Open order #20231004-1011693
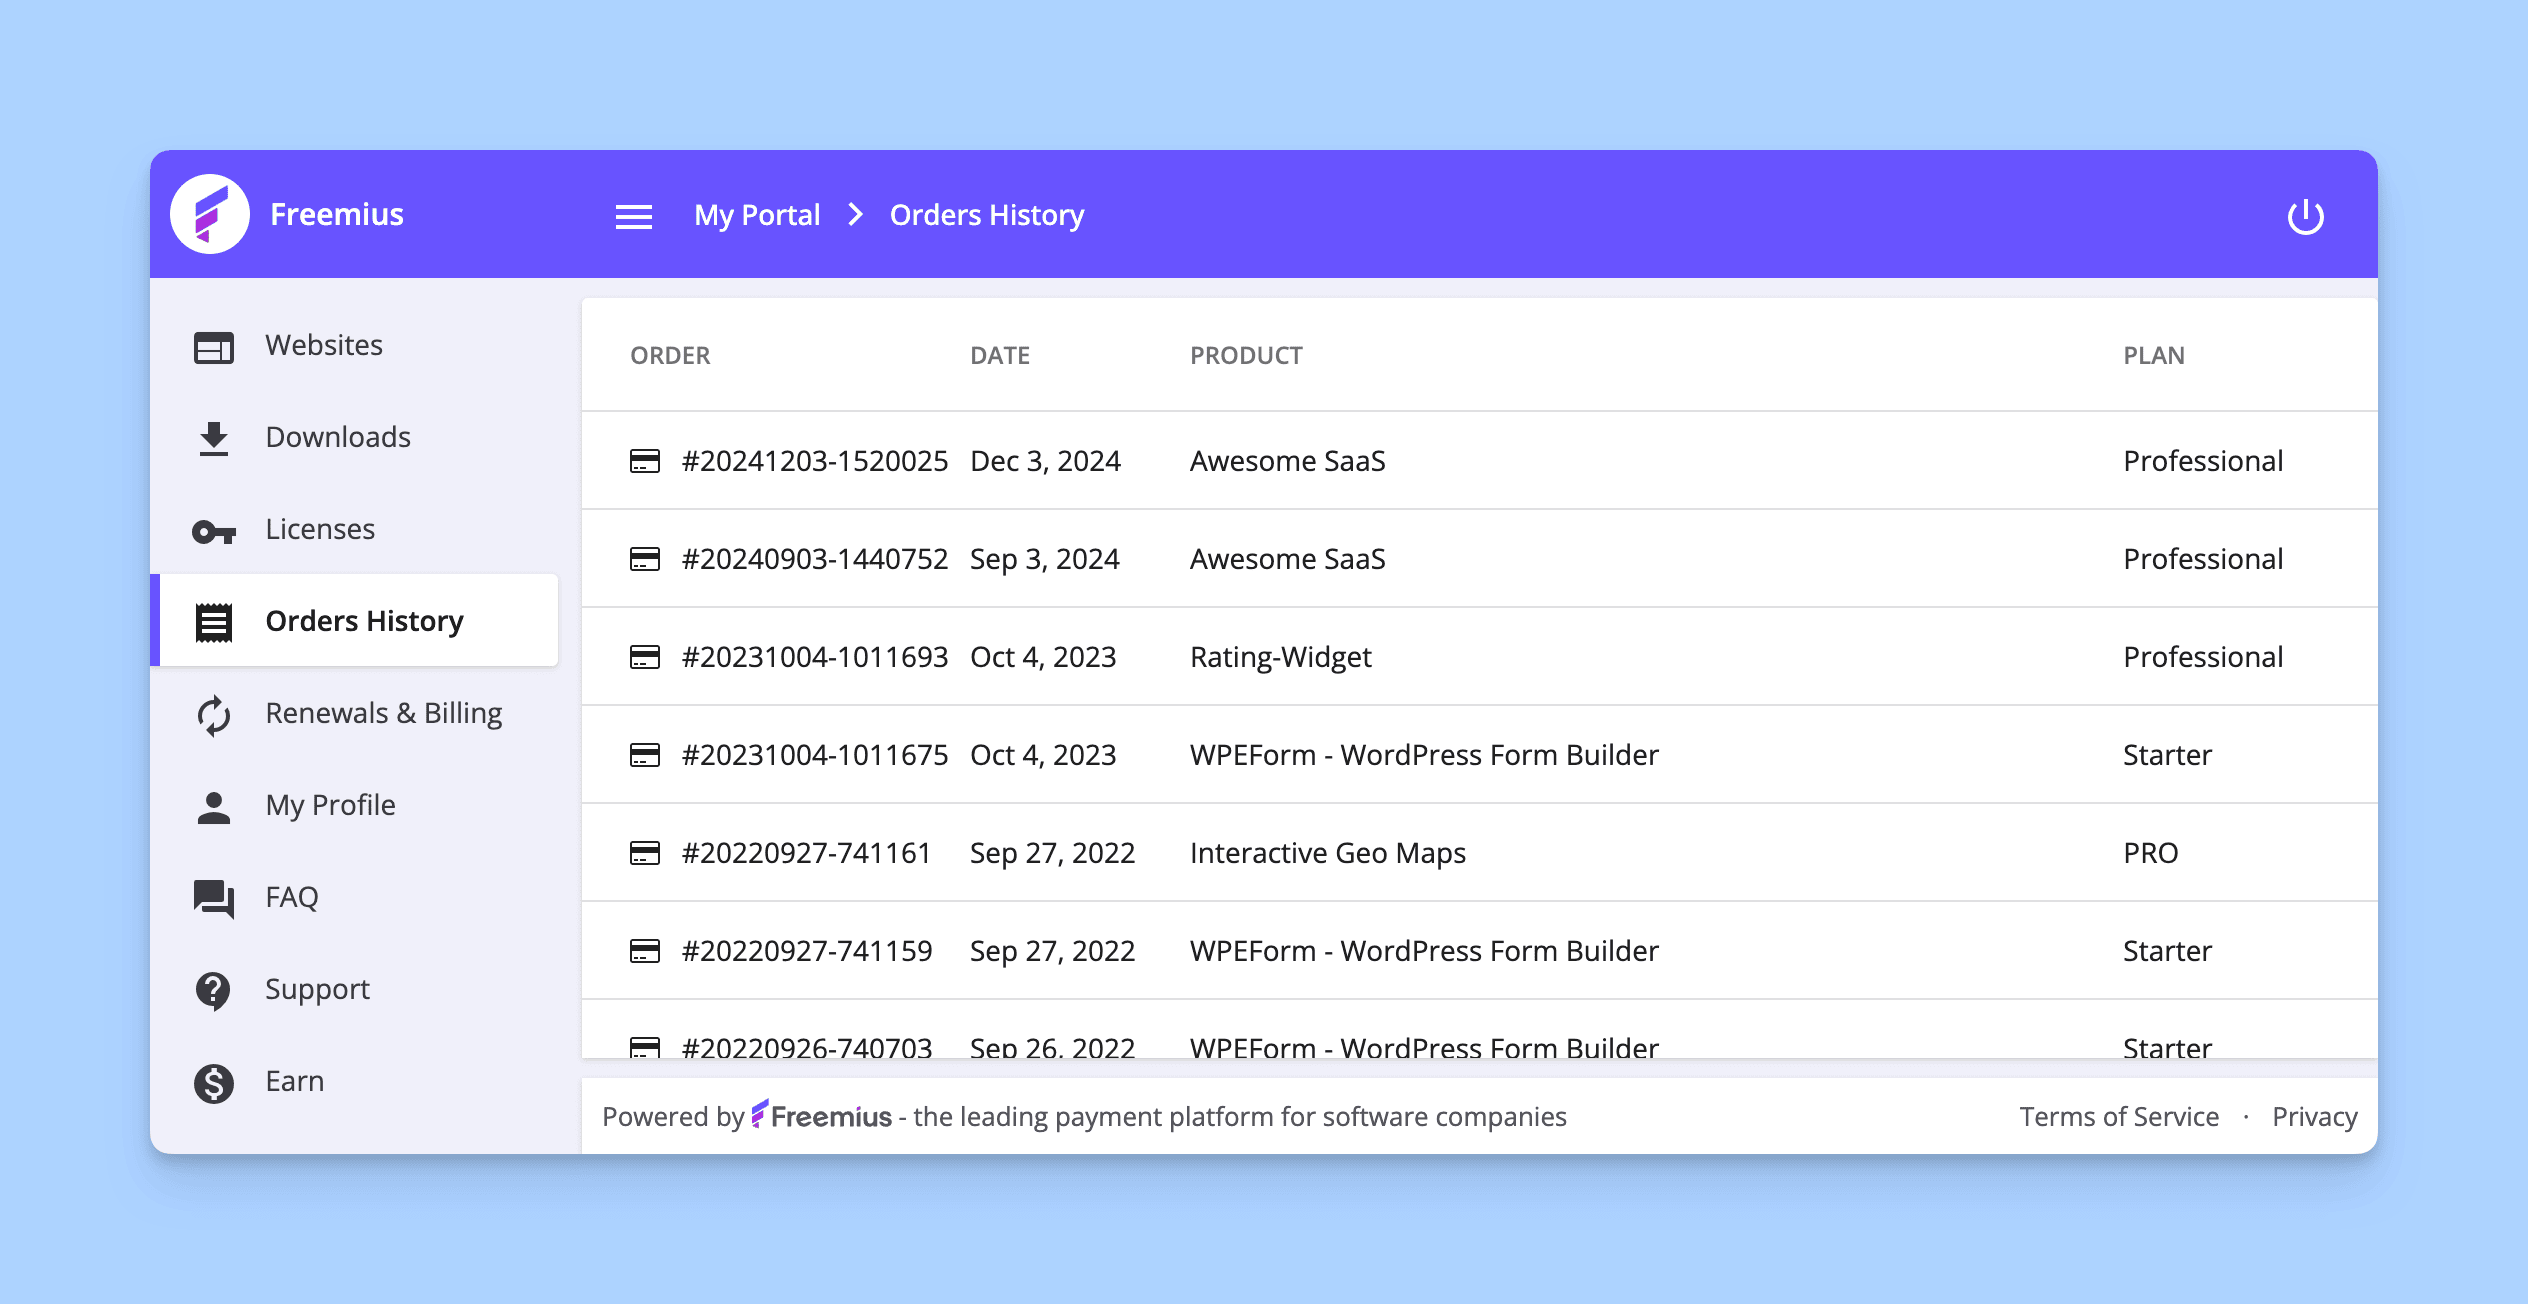The height and width of the screenshot is (1304, 2528). point(814,657)
